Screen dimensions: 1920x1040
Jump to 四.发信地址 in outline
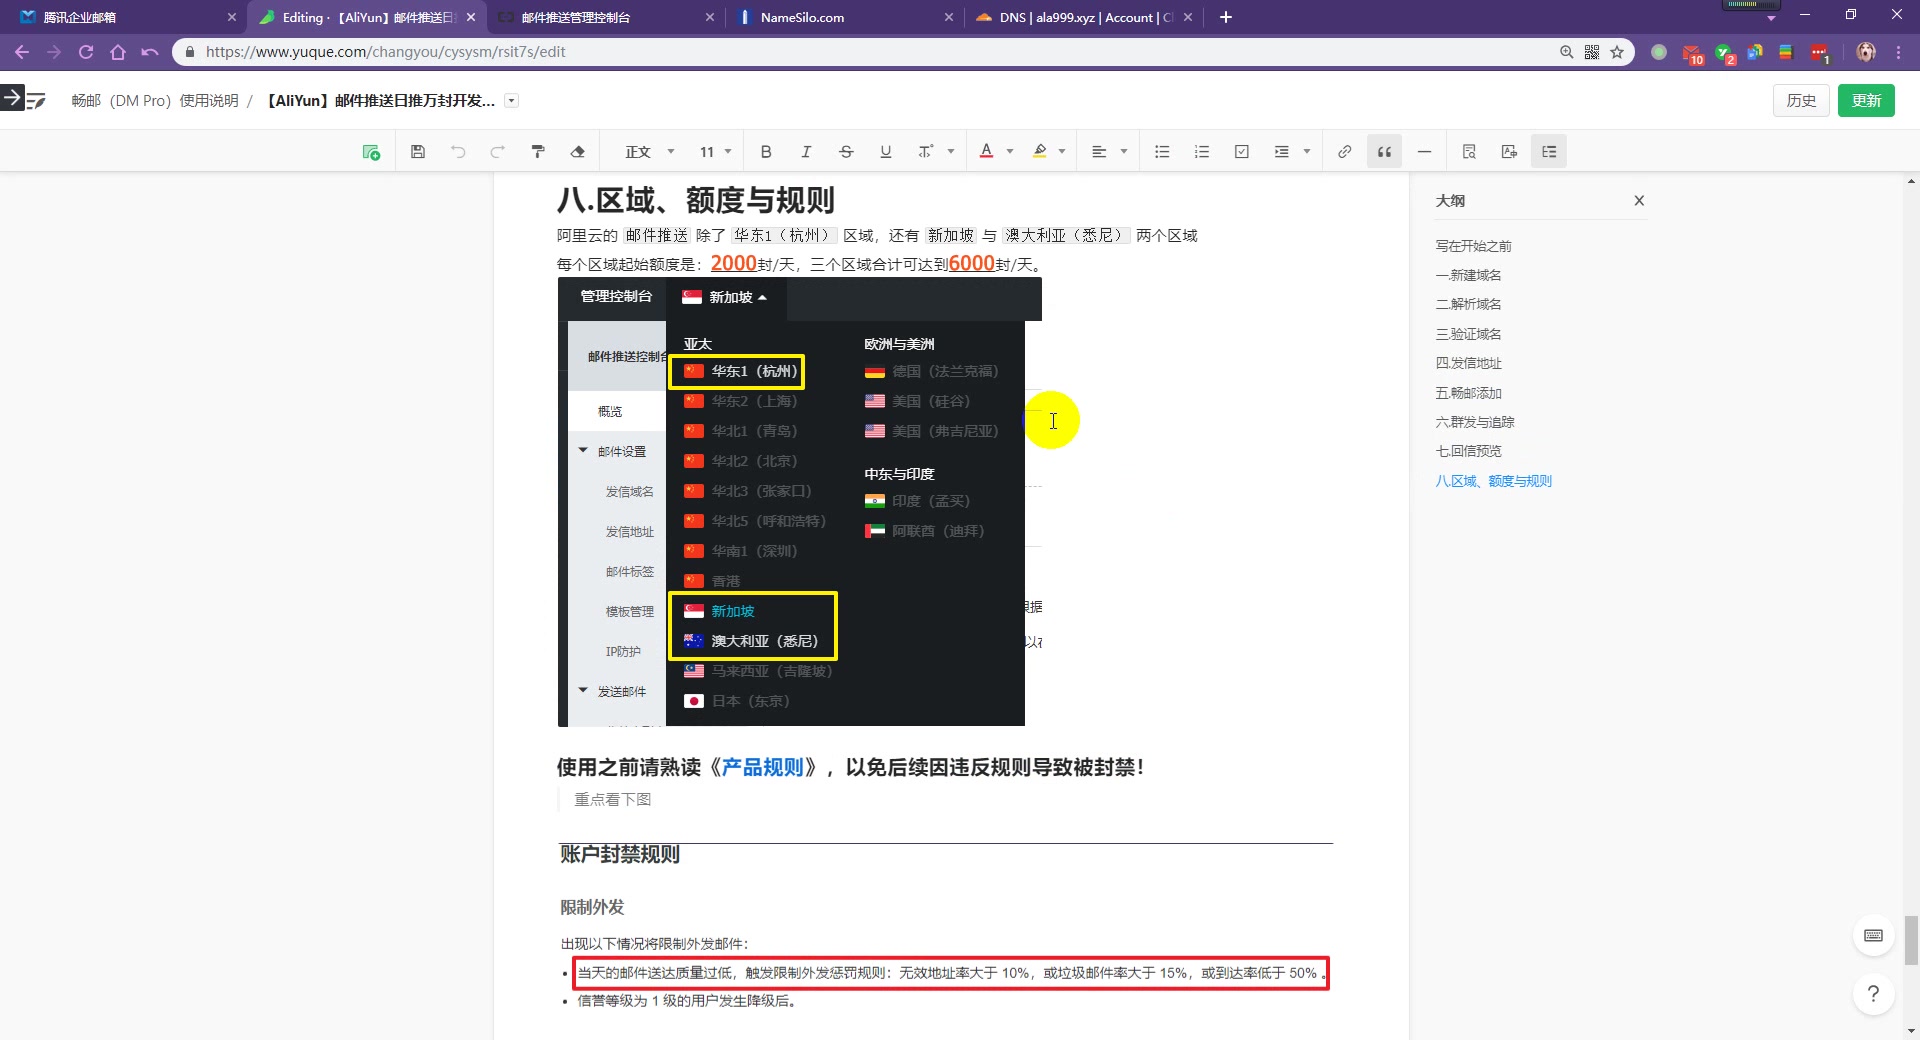(1468, 363)
